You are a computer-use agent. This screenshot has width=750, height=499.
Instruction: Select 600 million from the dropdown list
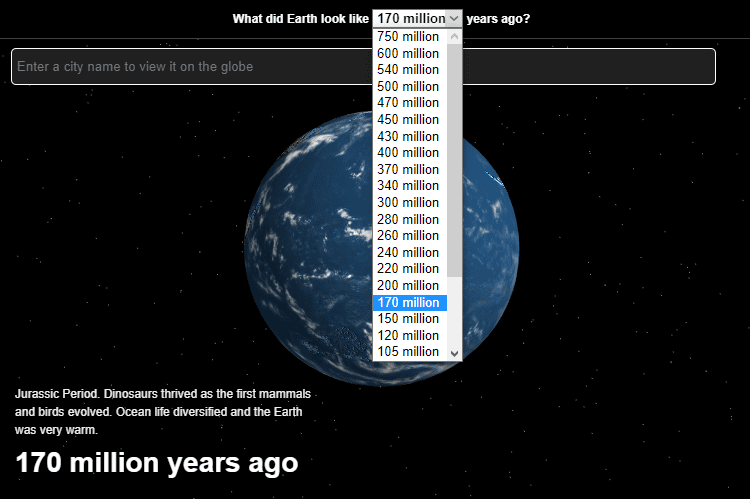click(410, 53)
